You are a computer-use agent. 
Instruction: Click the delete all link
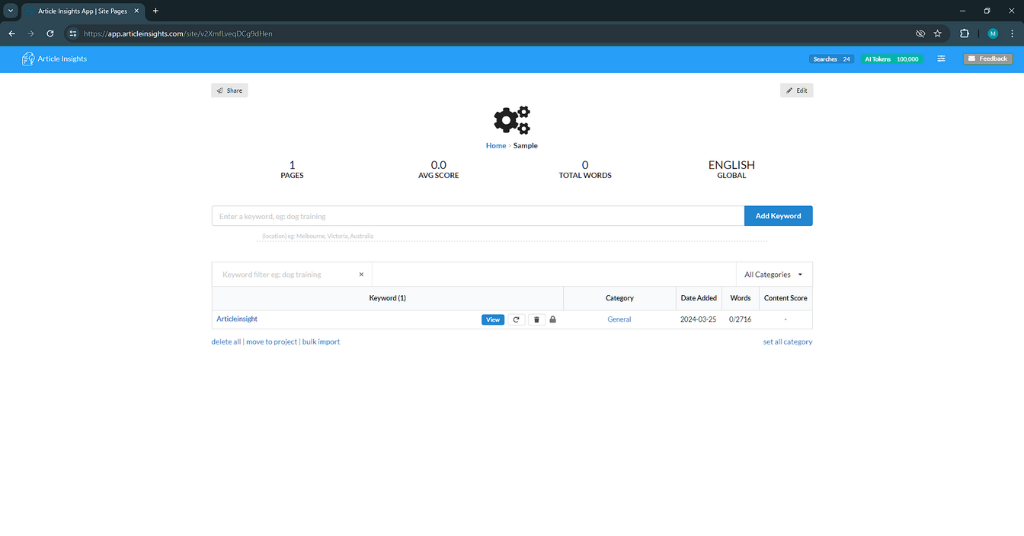point(226,341)
